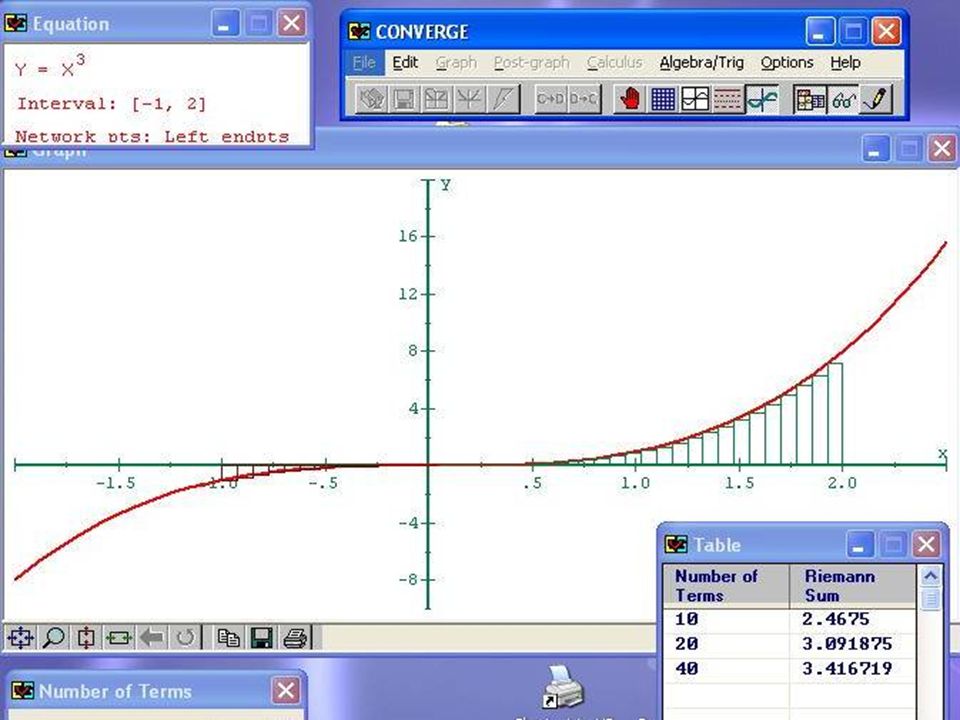
Task: Open the Post-graph menu
Action: [531, 62]
